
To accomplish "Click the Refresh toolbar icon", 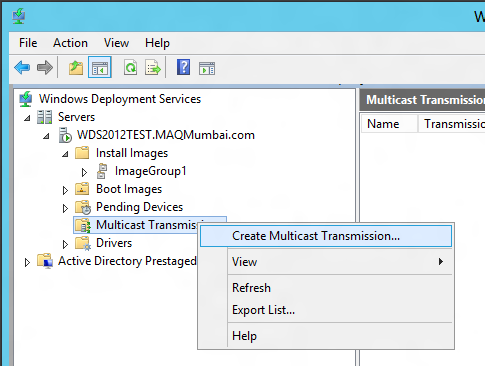I will [130, 68].
